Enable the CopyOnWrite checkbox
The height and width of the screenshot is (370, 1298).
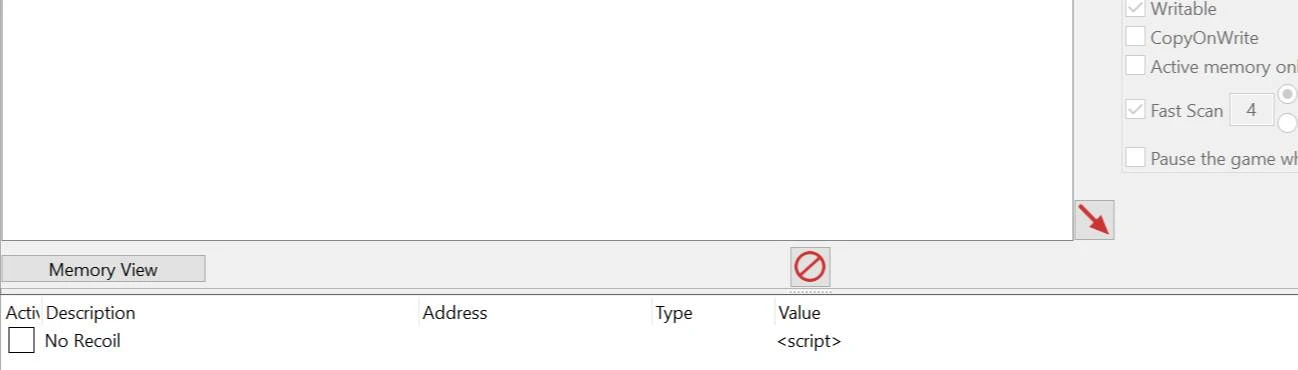1135,37
